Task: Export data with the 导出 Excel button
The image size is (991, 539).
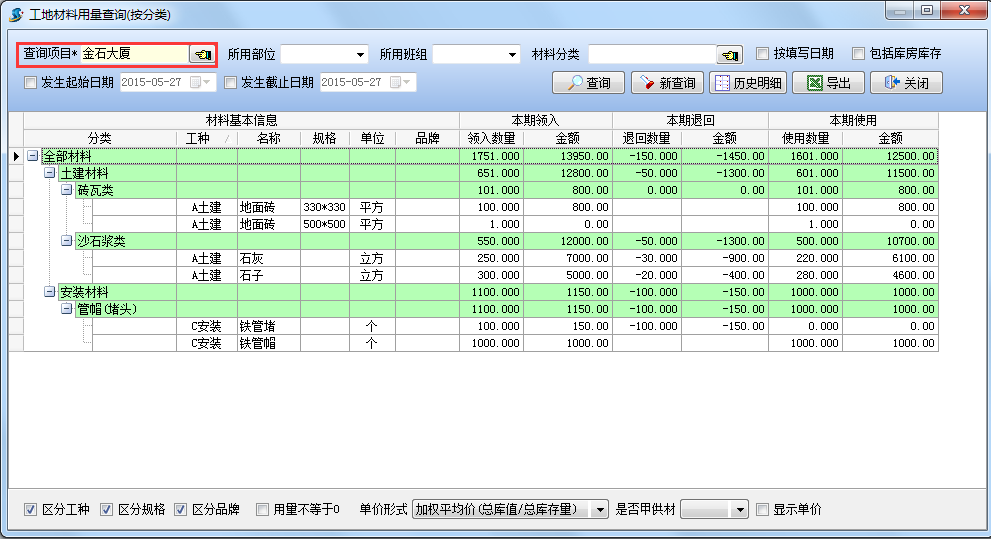Action: (x=828, y=83)
